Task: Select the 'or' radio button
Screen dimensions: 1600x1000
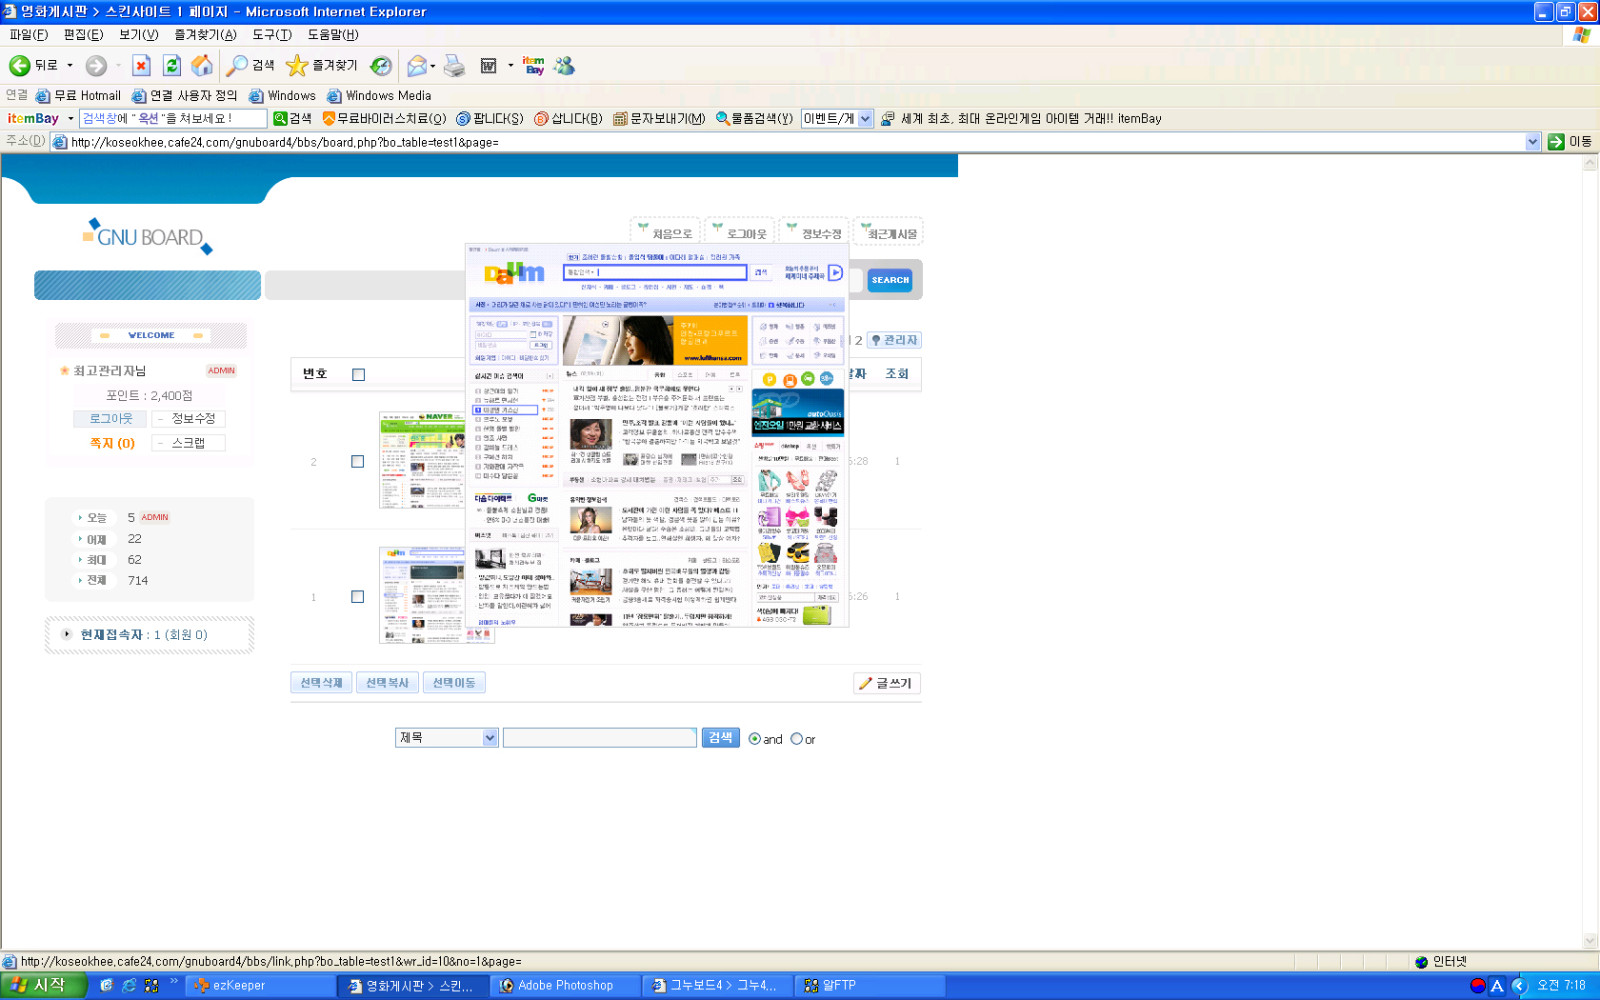Action: click(797, 739)
